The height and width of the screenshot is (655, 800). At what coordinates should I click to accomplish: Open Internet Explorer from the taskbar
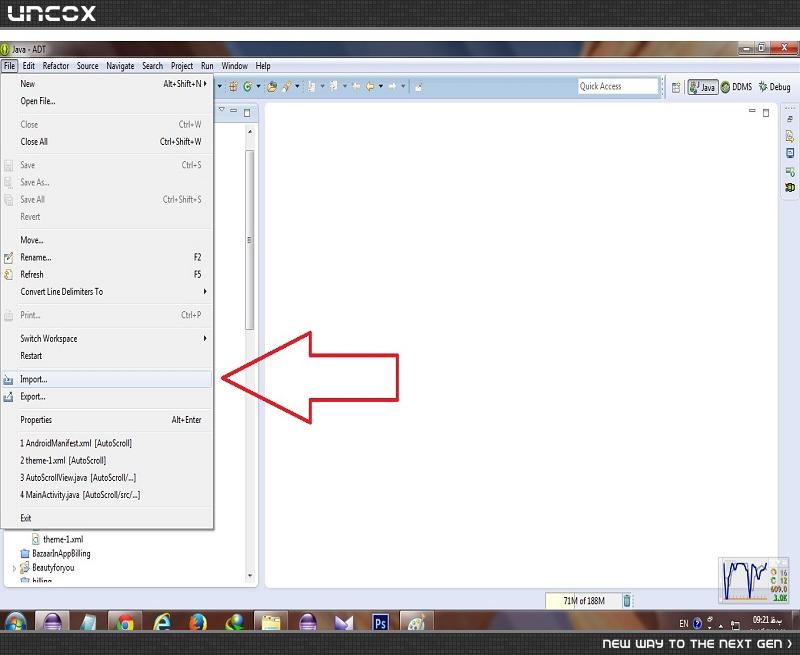162,622
